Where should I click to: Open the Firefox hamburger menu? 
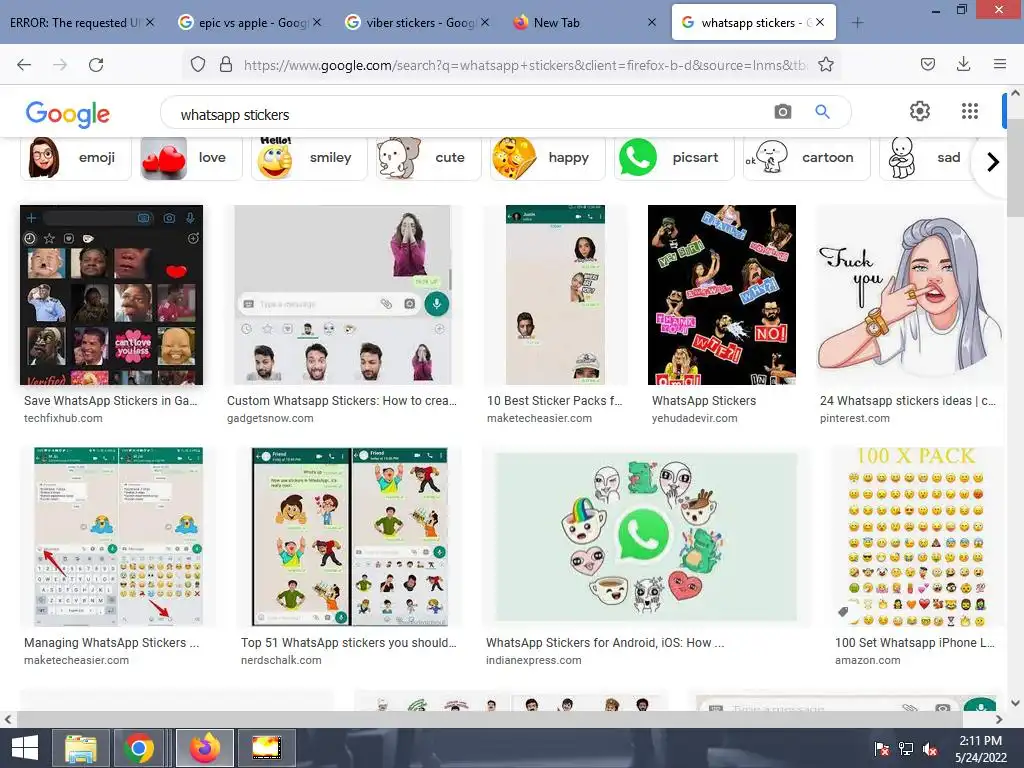click(x=999, y=64)
